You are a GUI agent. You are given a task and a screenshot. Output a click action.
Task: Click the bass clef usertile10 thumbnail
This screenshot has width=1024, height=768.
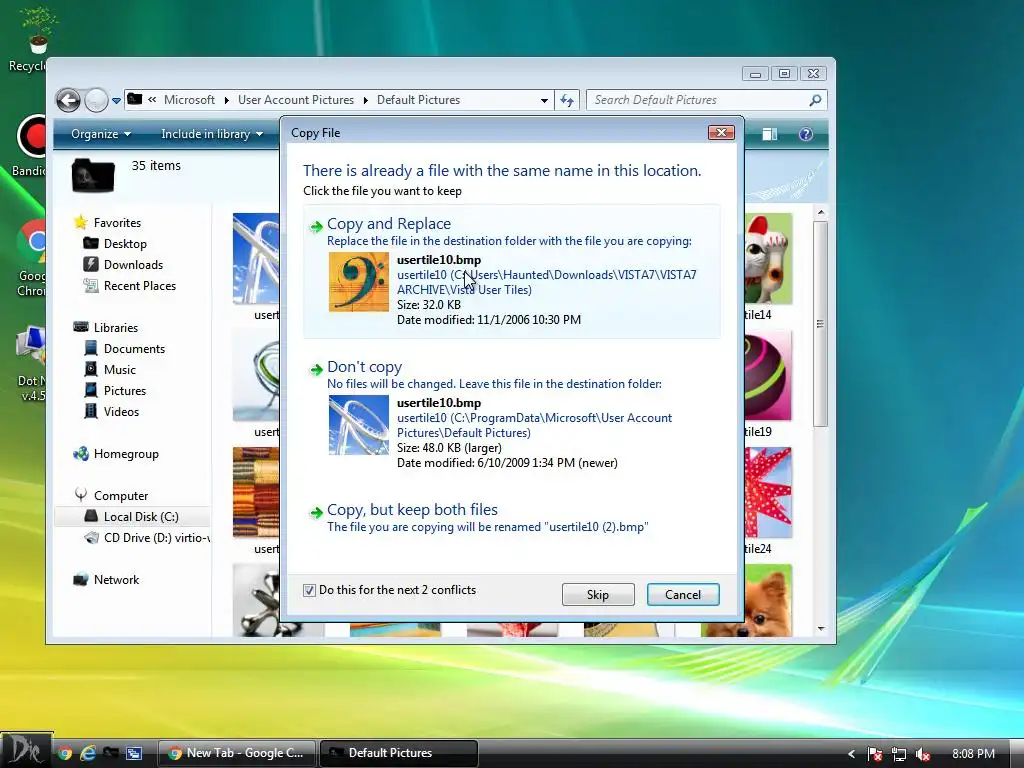359,282
